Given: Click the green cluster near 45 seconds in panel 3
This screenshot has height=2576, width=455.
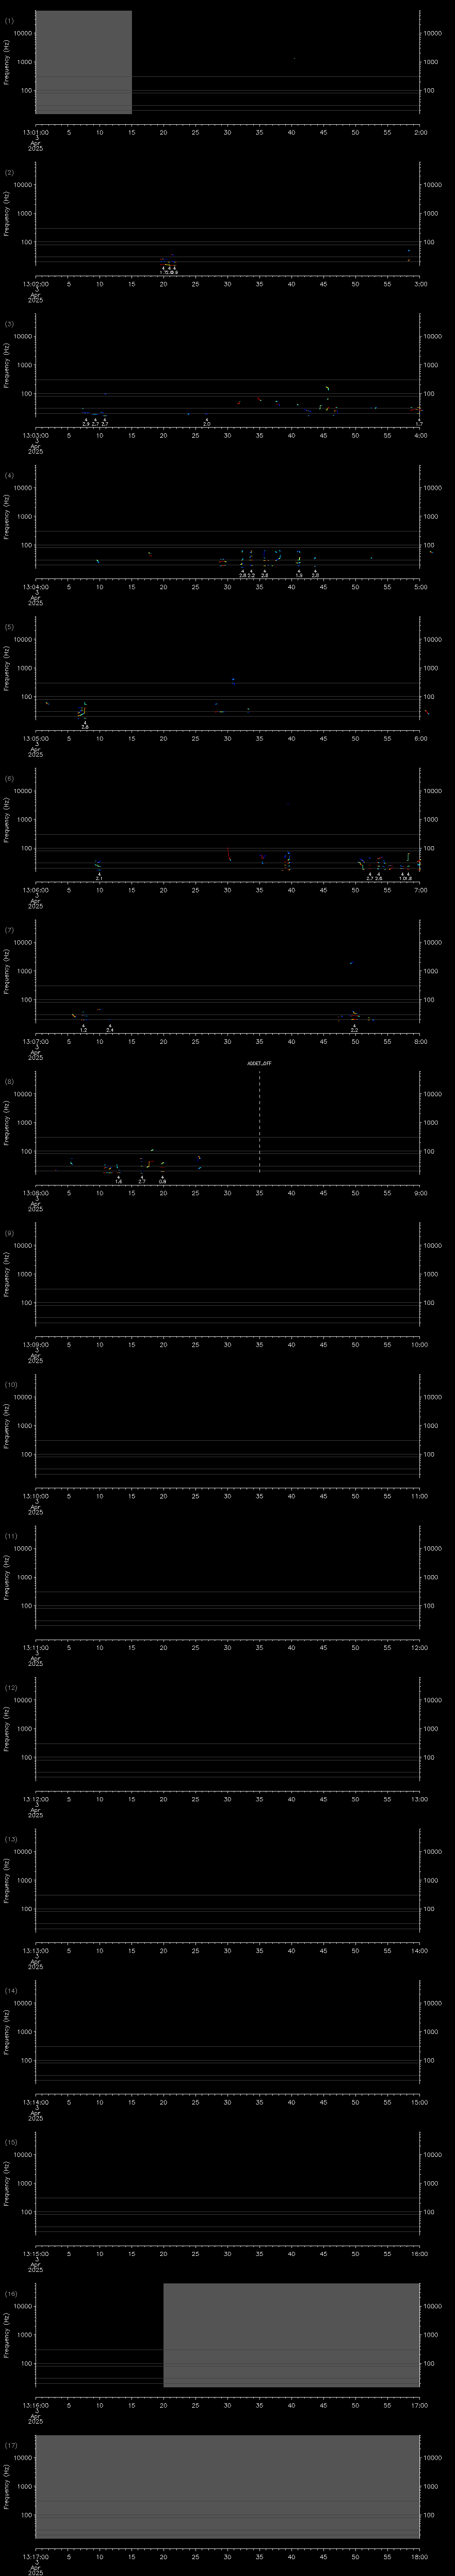Looking at the screenshot, I should (x=327, y=389).
